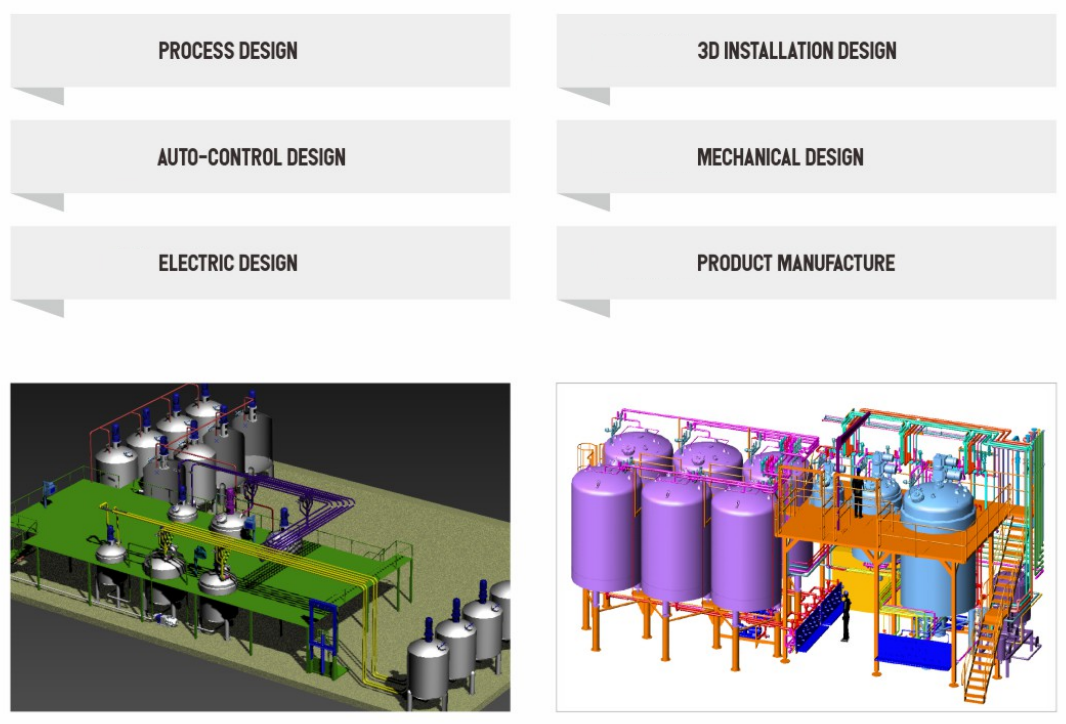Viewport: 1066px width, 724px height.
Task: Click the folded corner under Auto-Control Design
Action: pyautogui.click(x=45, y=201)
